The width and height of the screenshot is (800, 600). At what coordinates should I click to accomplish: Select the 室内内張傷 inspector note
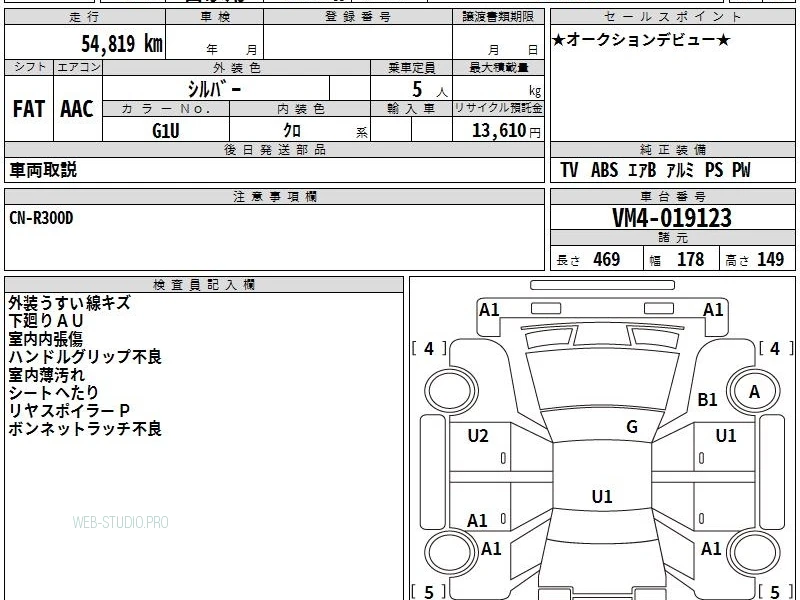[x=45, y=339]
